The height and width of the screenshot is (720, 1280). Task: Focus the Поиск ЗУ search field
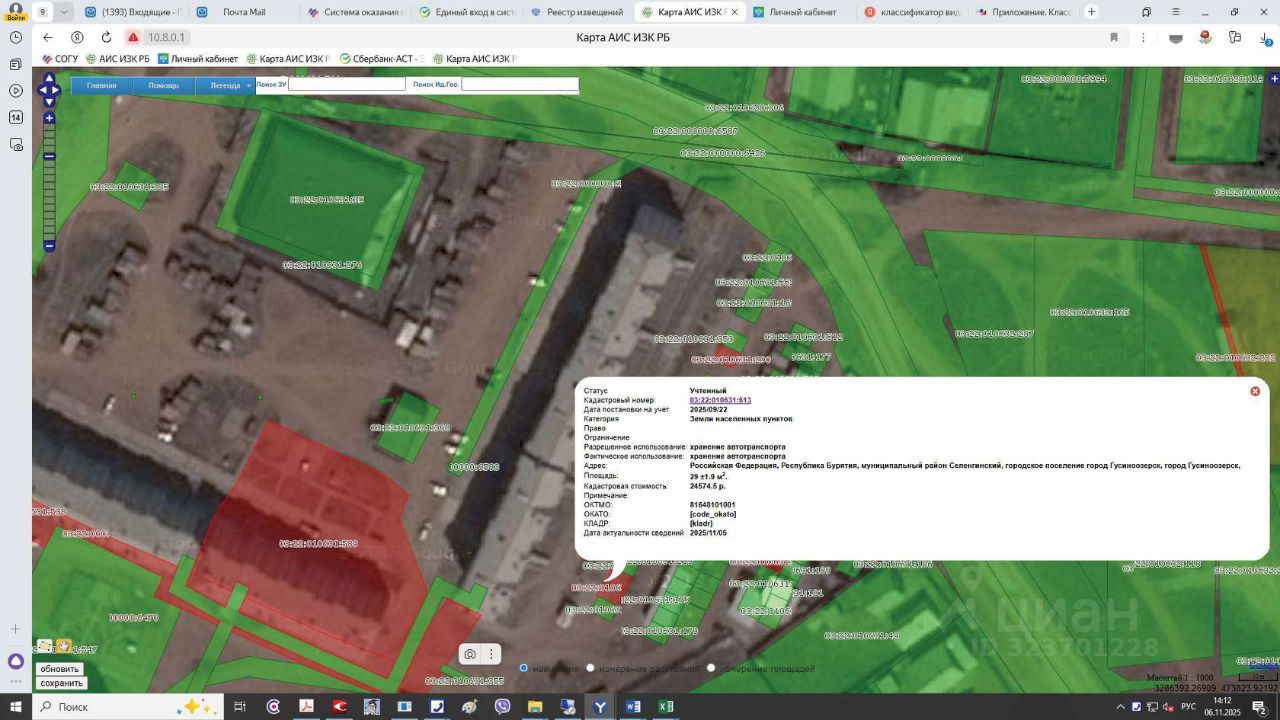click(x=346, y=85)
